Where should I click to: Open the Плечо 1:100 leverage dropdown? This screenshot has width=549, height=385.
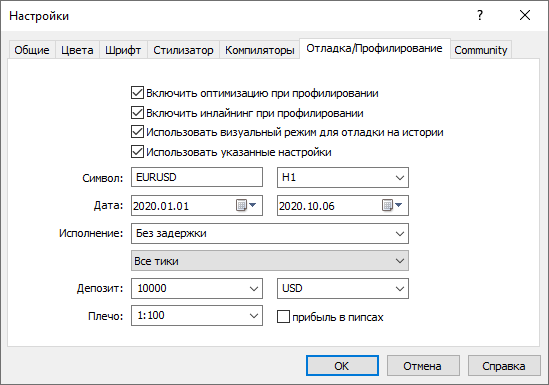click(197, 316)
